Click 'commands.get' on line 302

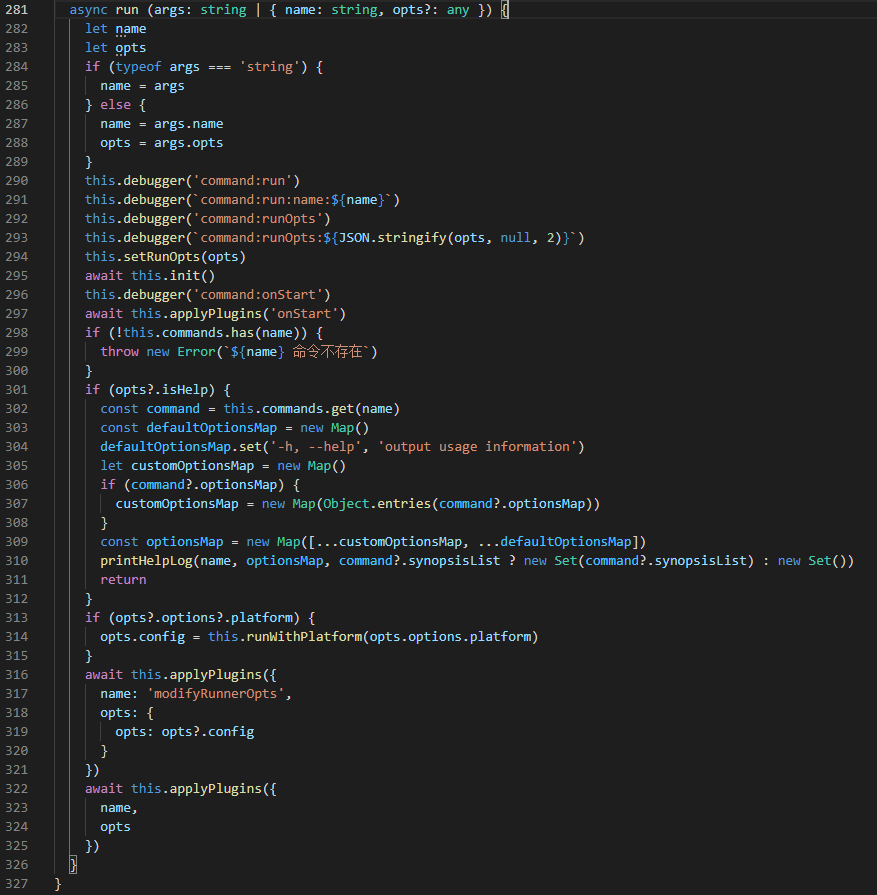(x=308, y=409)
